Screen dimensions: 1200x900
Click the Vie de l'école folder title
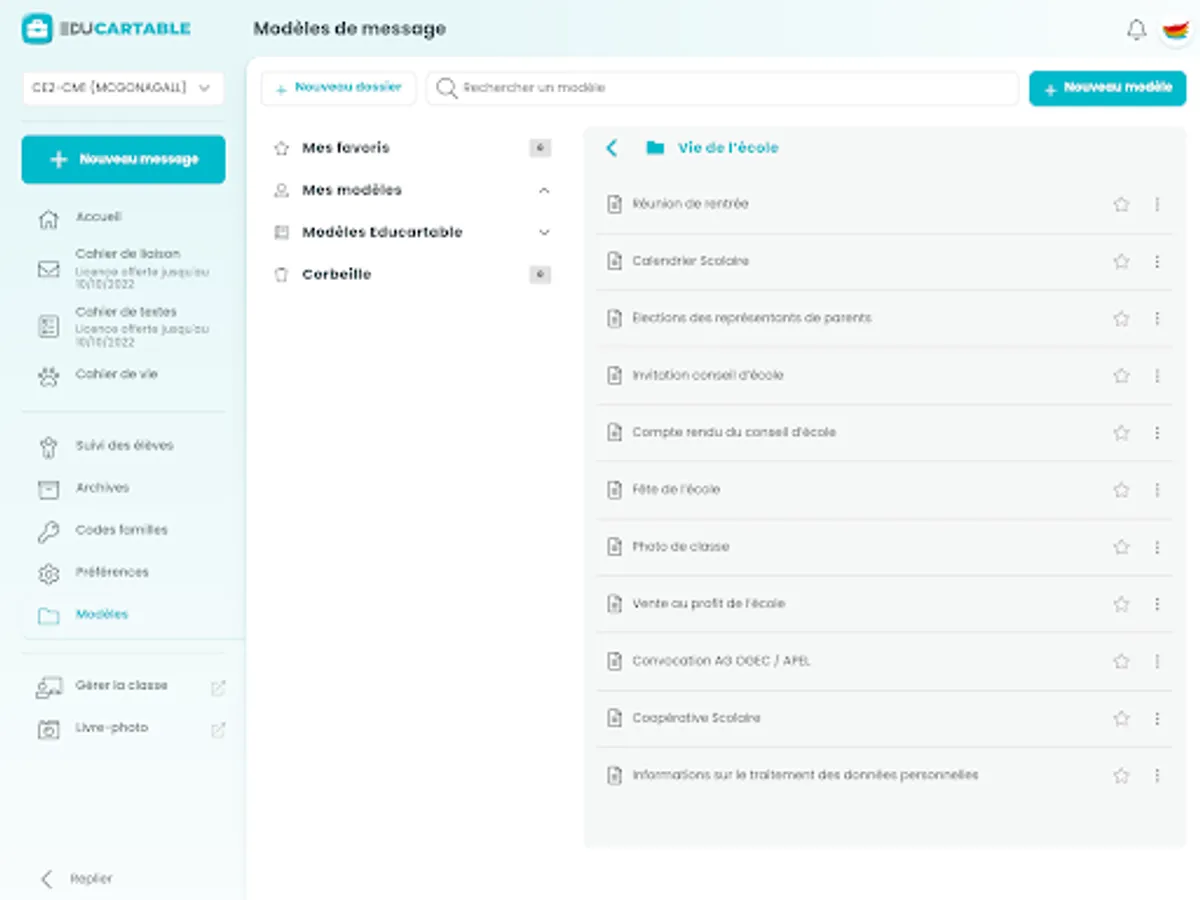click(728, 148)
